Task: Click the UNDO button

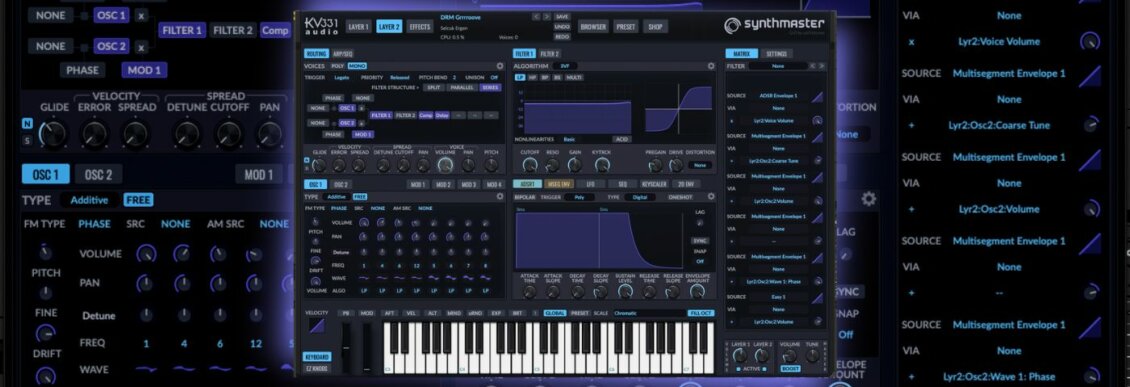Action: [x=562, y=26]
